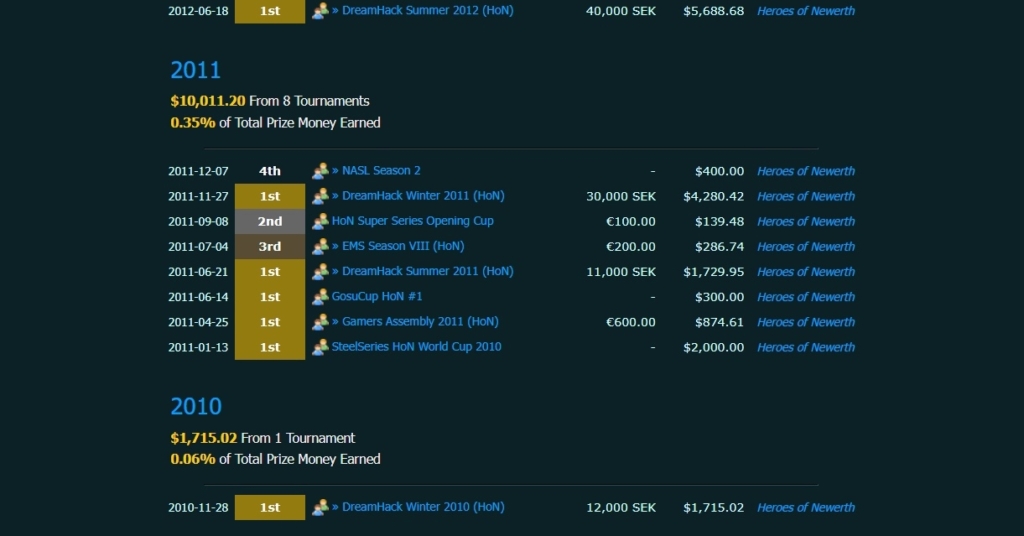Click Heroes of Newerth link in 2011-11-27 row
The width and height of the screenshot is (1024, 536).
click(x=806, y=197)
